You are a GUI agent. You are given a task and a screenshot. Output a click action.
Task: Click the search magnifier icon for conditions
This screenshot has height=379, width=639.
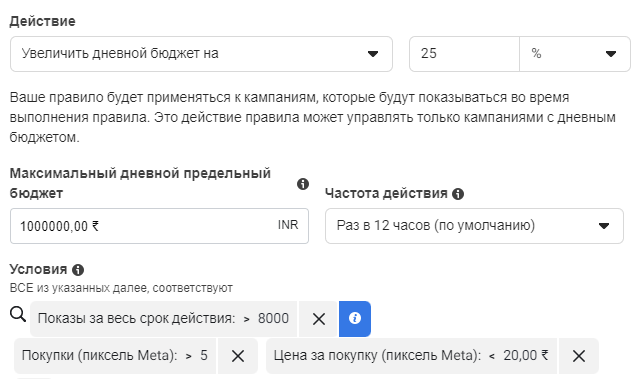(x=18, y=314)
